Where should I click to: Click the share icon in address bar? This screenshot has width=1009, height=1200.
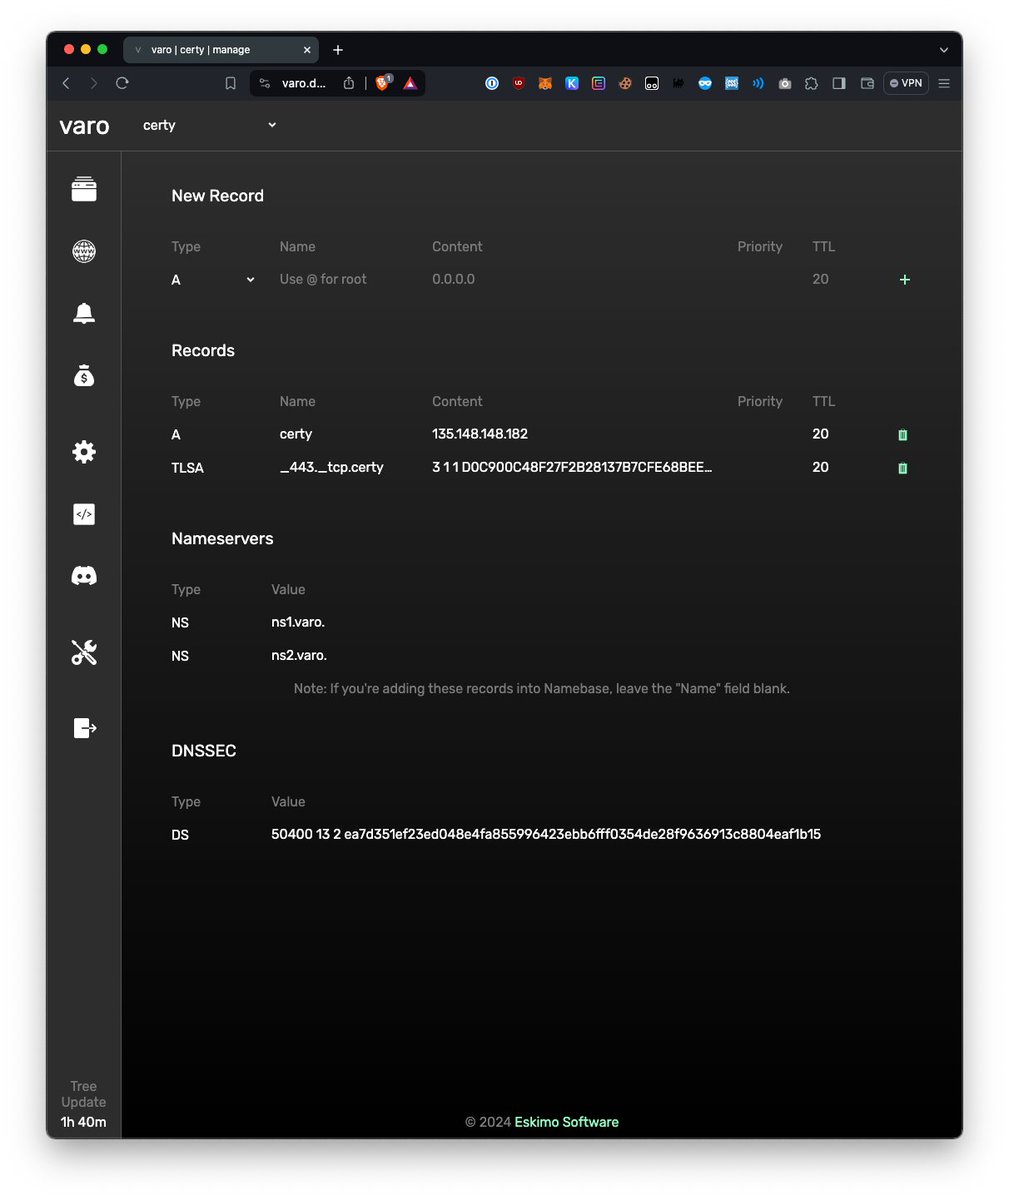pos(349,83)
